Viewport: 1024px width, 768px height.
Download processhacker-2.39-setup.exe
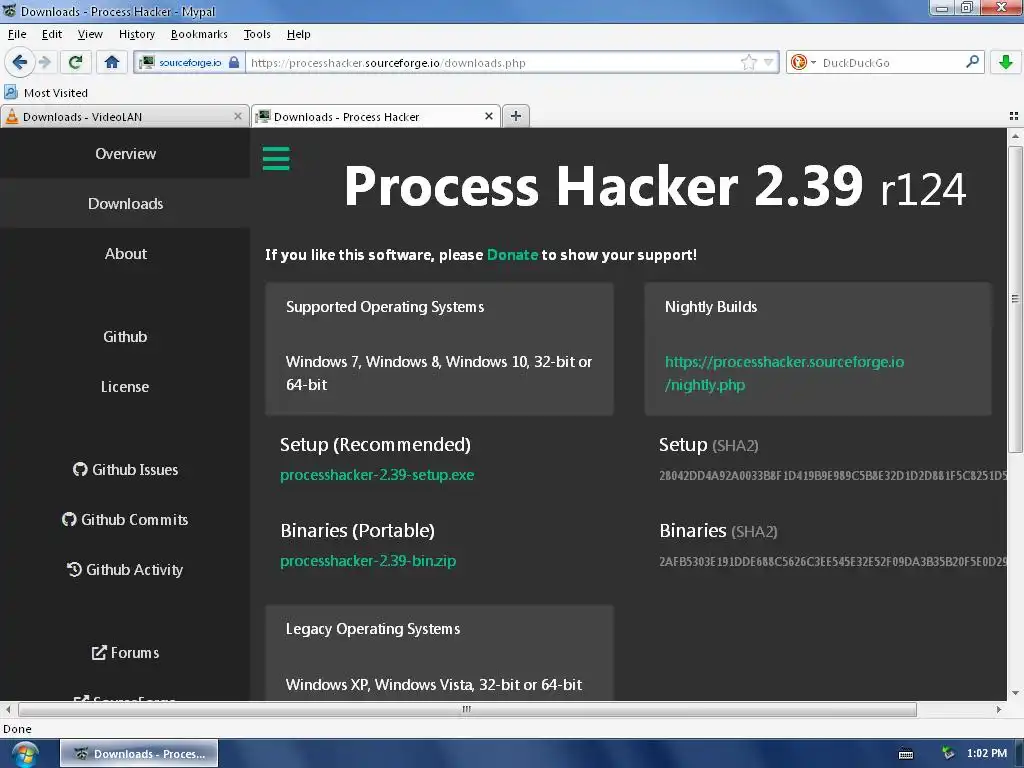click(x=377, y=475)
